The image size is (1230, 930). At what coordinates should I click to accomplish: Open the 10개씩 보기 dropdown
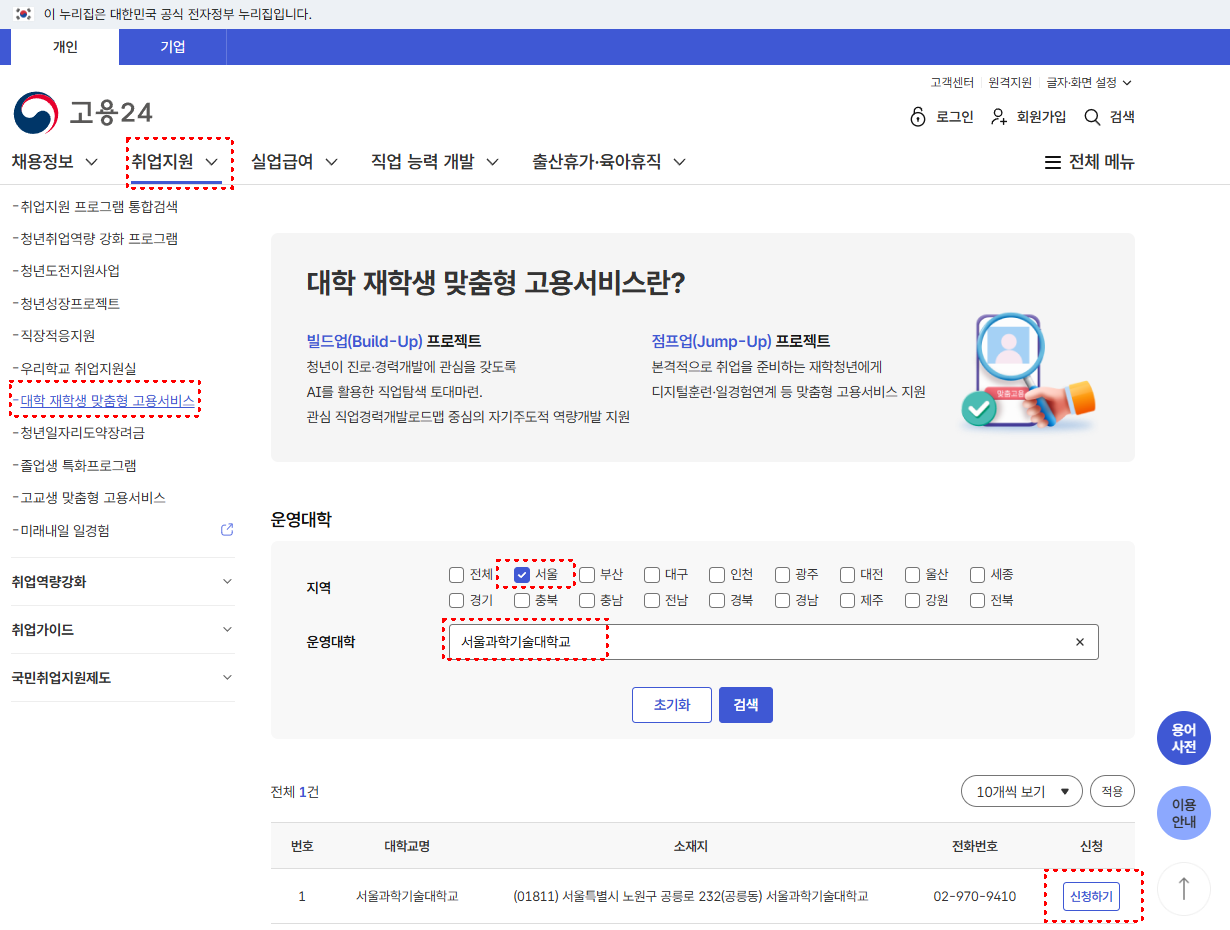click(1021, 791)
